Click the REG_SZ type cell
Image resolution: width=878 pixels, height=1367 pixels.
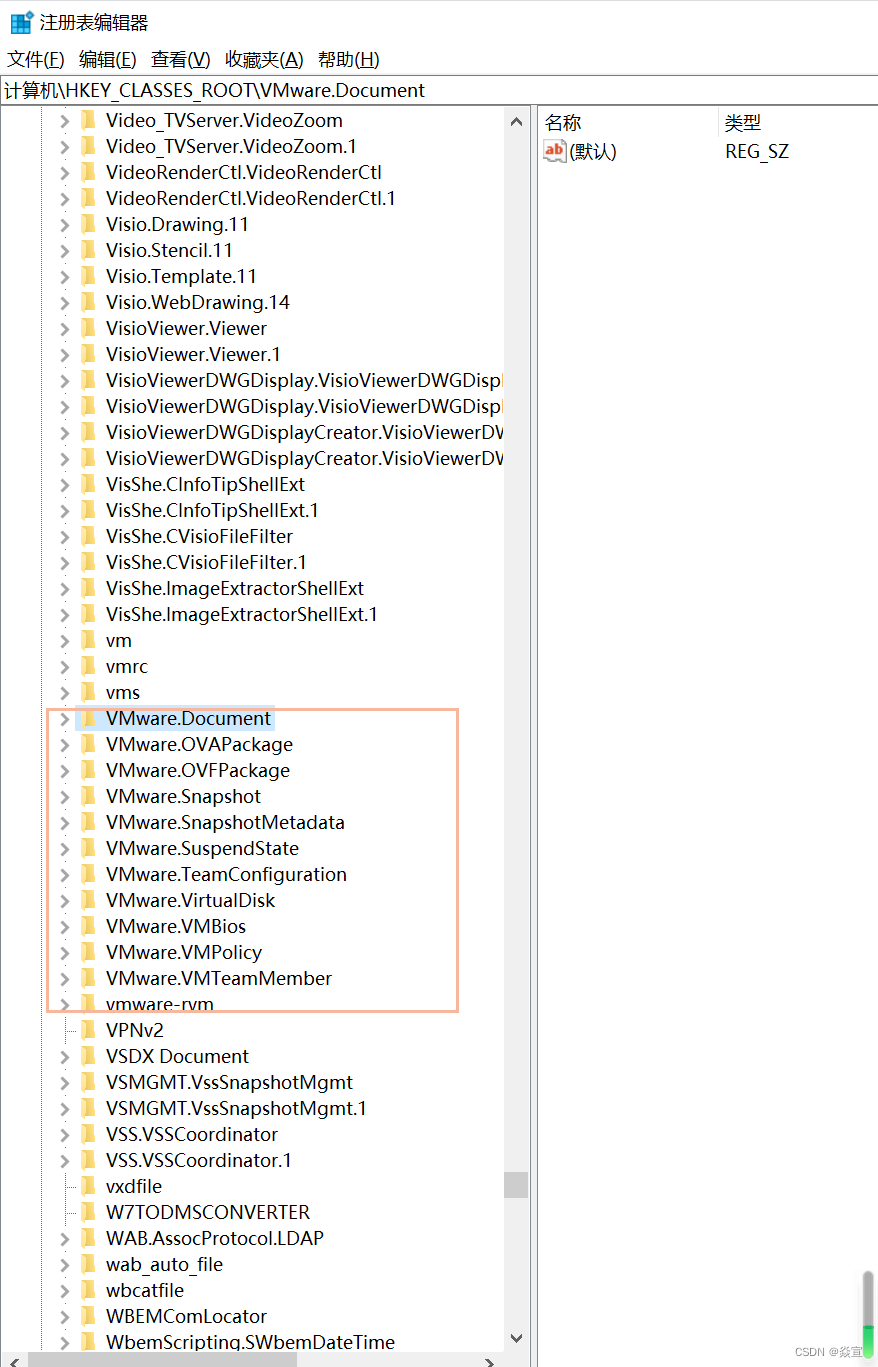(757, 152)
